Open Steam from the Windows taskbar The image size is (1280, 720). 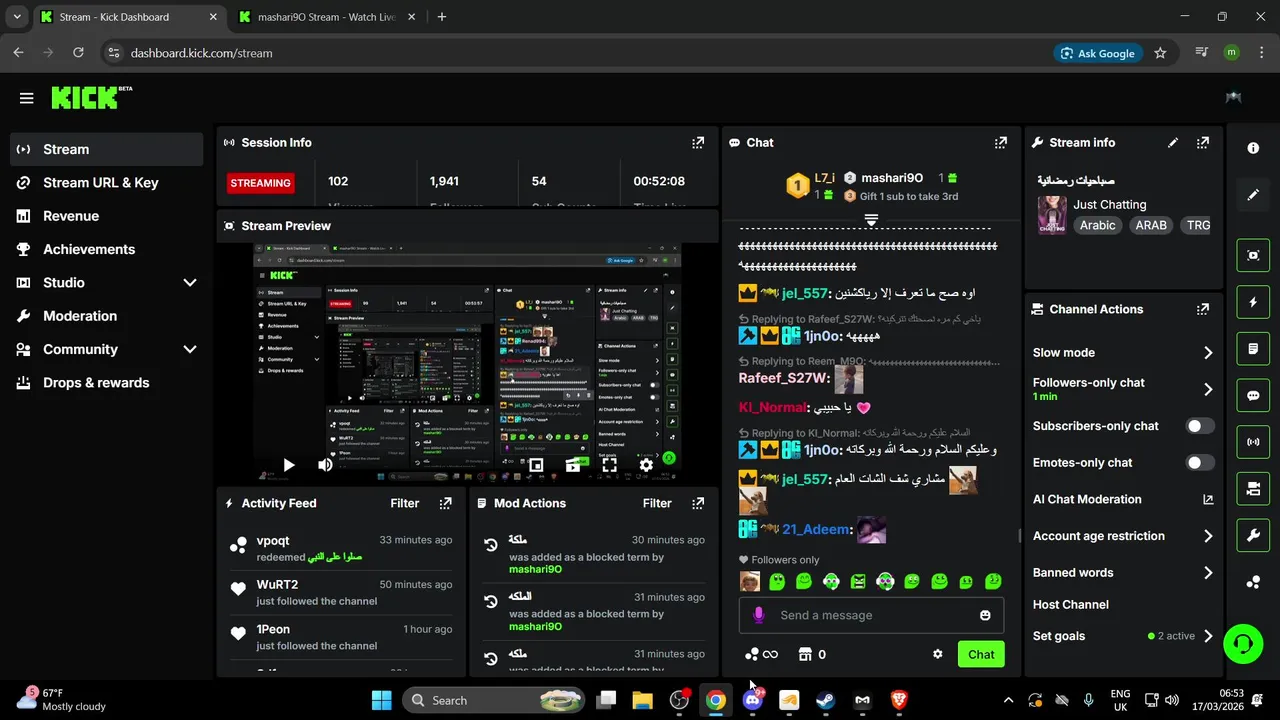826,700
